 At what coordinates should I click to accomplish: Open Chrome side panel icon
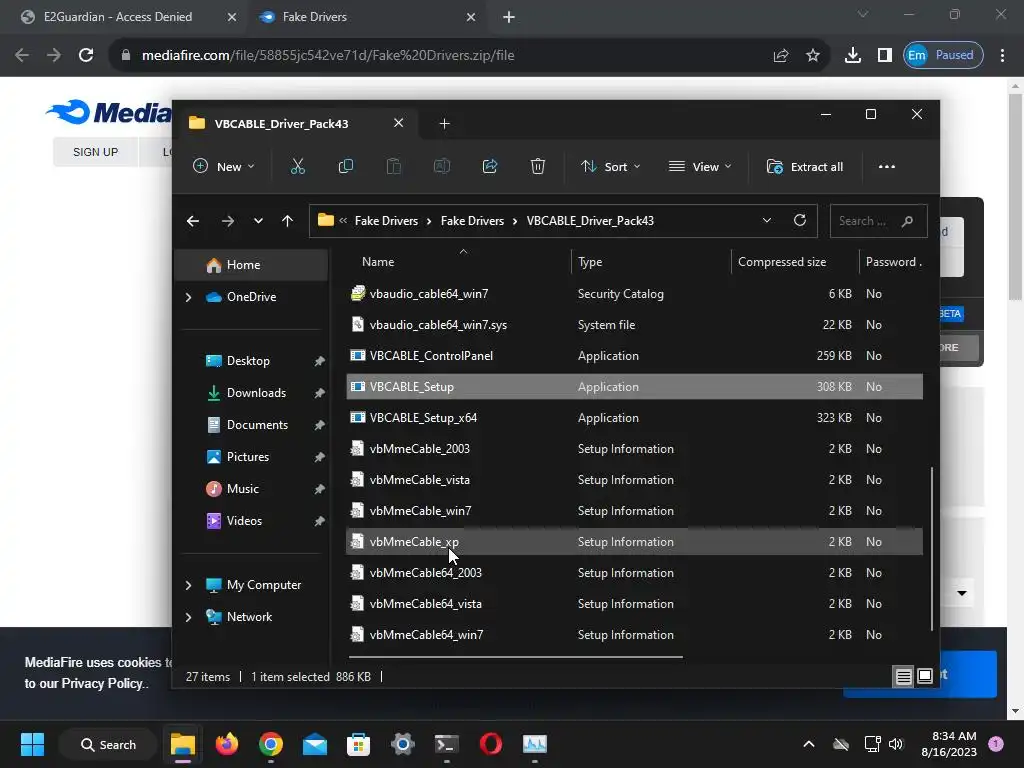click(x=884, y=55)
